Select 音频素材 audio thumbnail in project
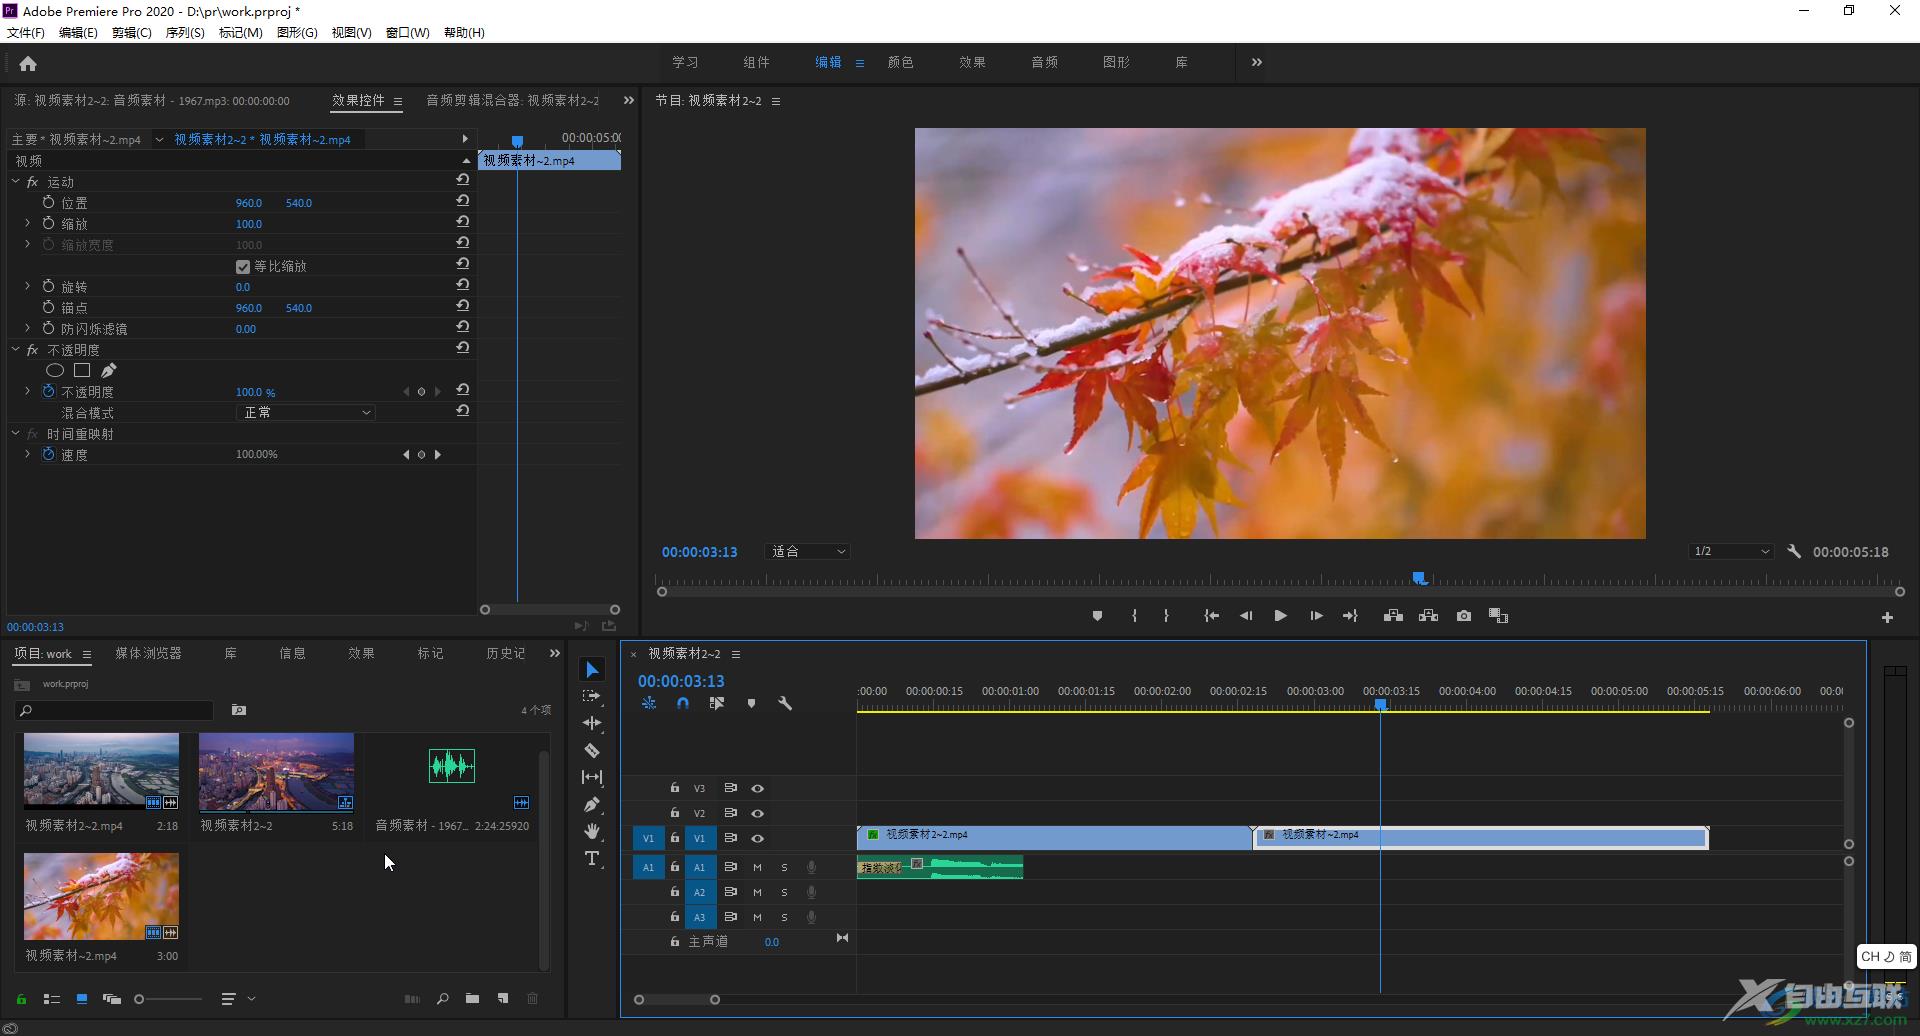 coord(452,766)
